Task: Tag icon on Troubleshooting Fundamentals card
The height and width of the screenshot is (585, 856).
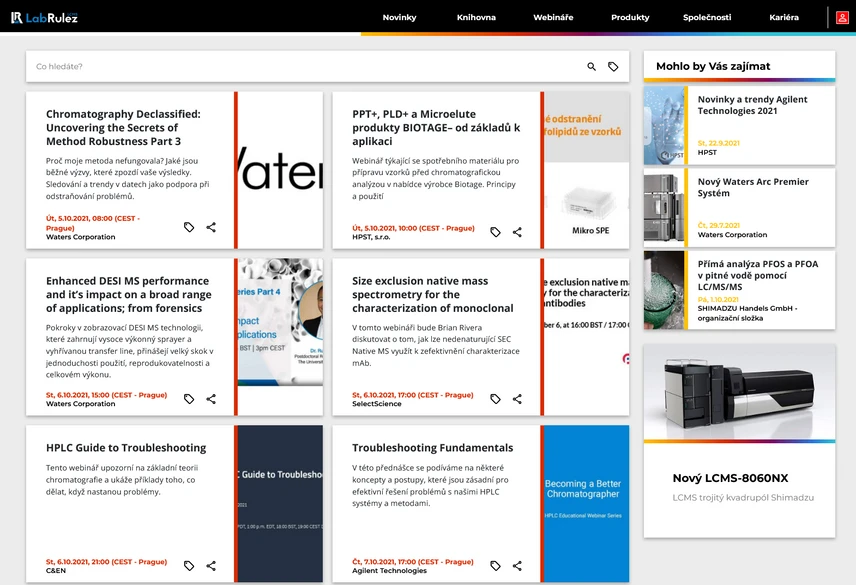Action: (x=495, y=566)
